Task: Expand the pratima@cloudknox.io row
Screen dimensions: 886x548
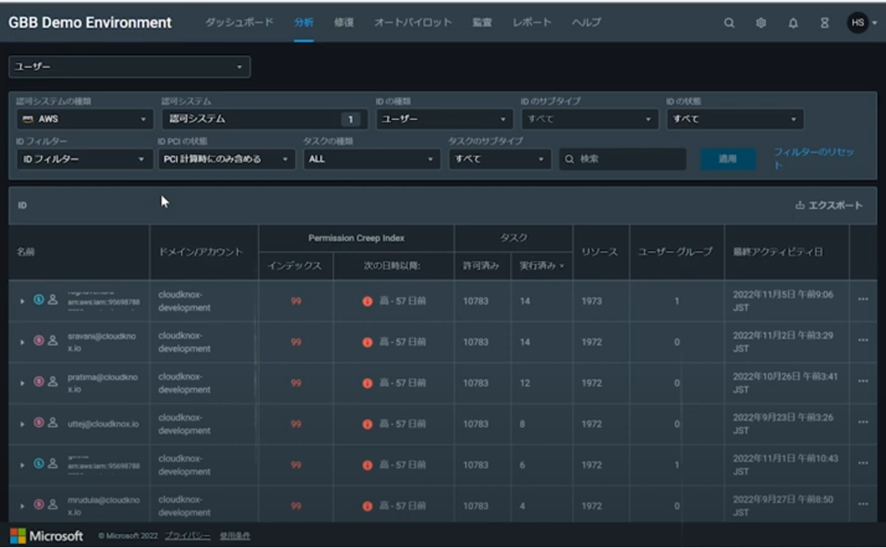Action: (x=22, y=383)
